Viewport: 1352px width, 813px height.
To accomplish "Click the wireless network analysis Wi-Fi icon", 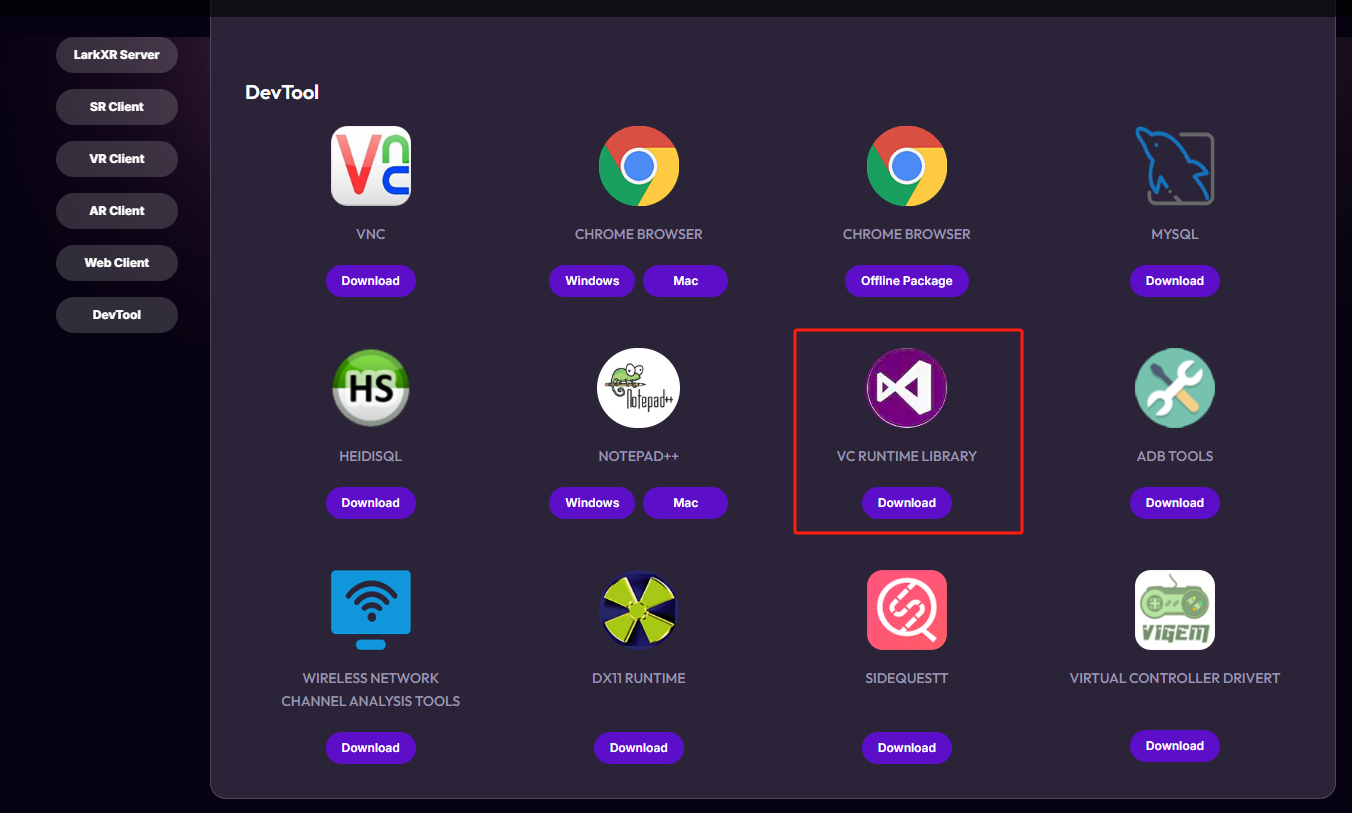I will click(x=371, y=610).
